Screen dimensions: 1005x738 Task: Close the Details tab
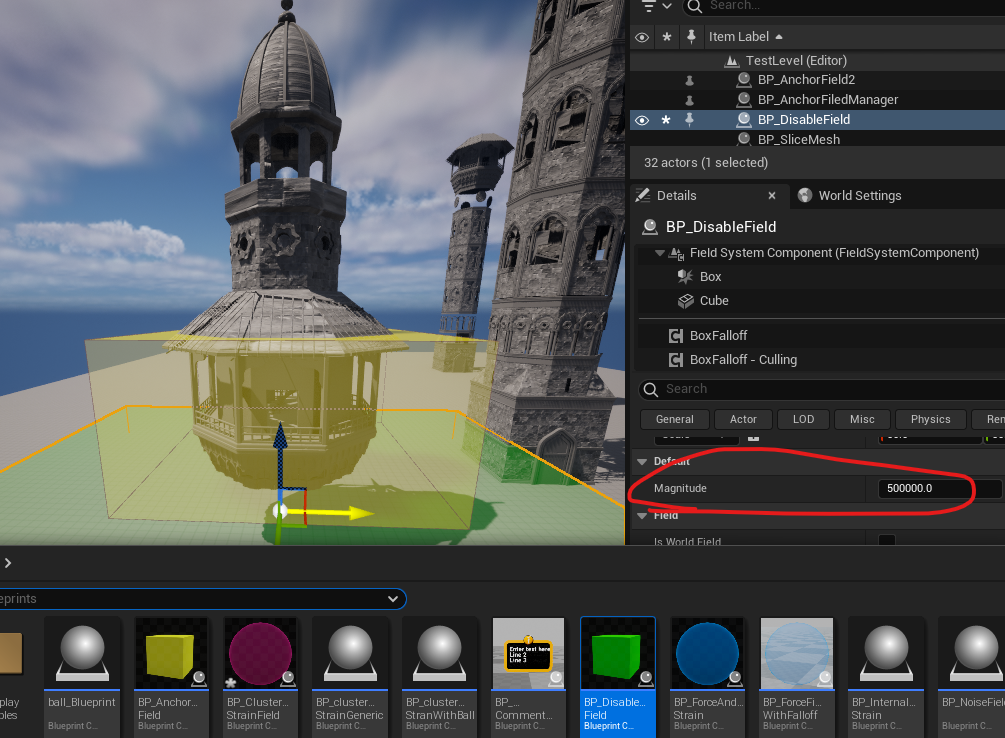tap(772, 196)
